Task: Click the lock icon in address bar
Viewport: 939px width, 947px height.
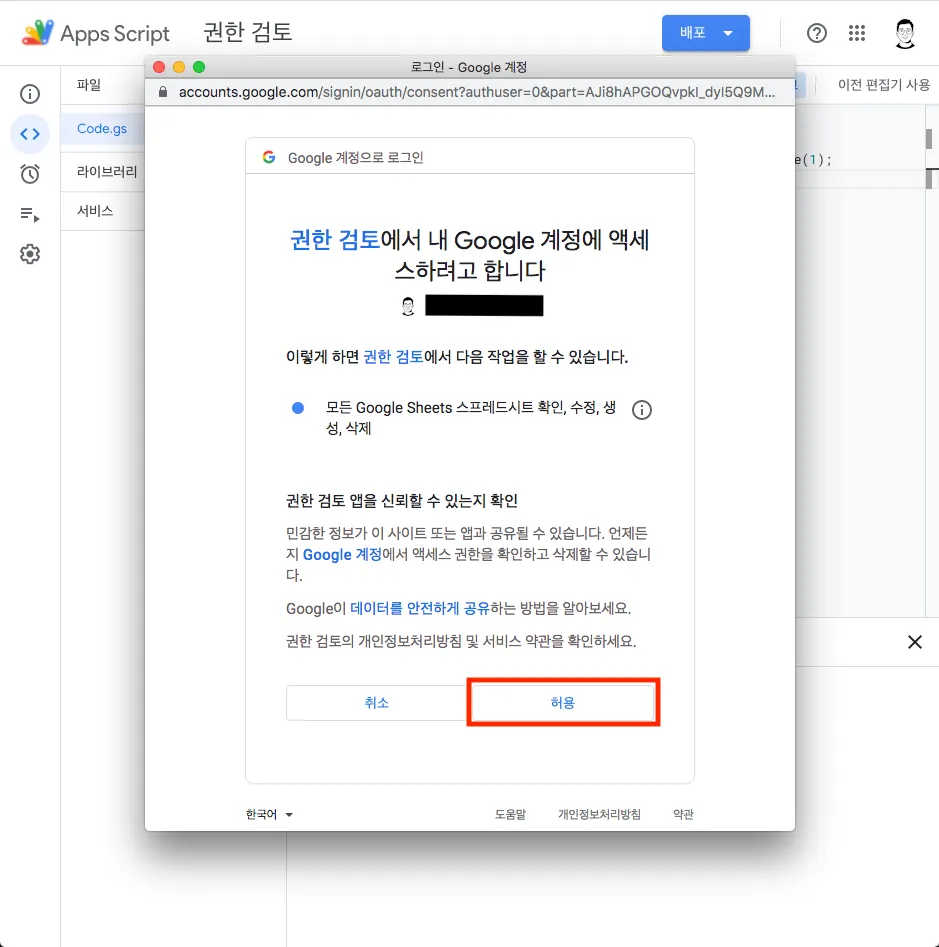Action: tap(162, 92)
